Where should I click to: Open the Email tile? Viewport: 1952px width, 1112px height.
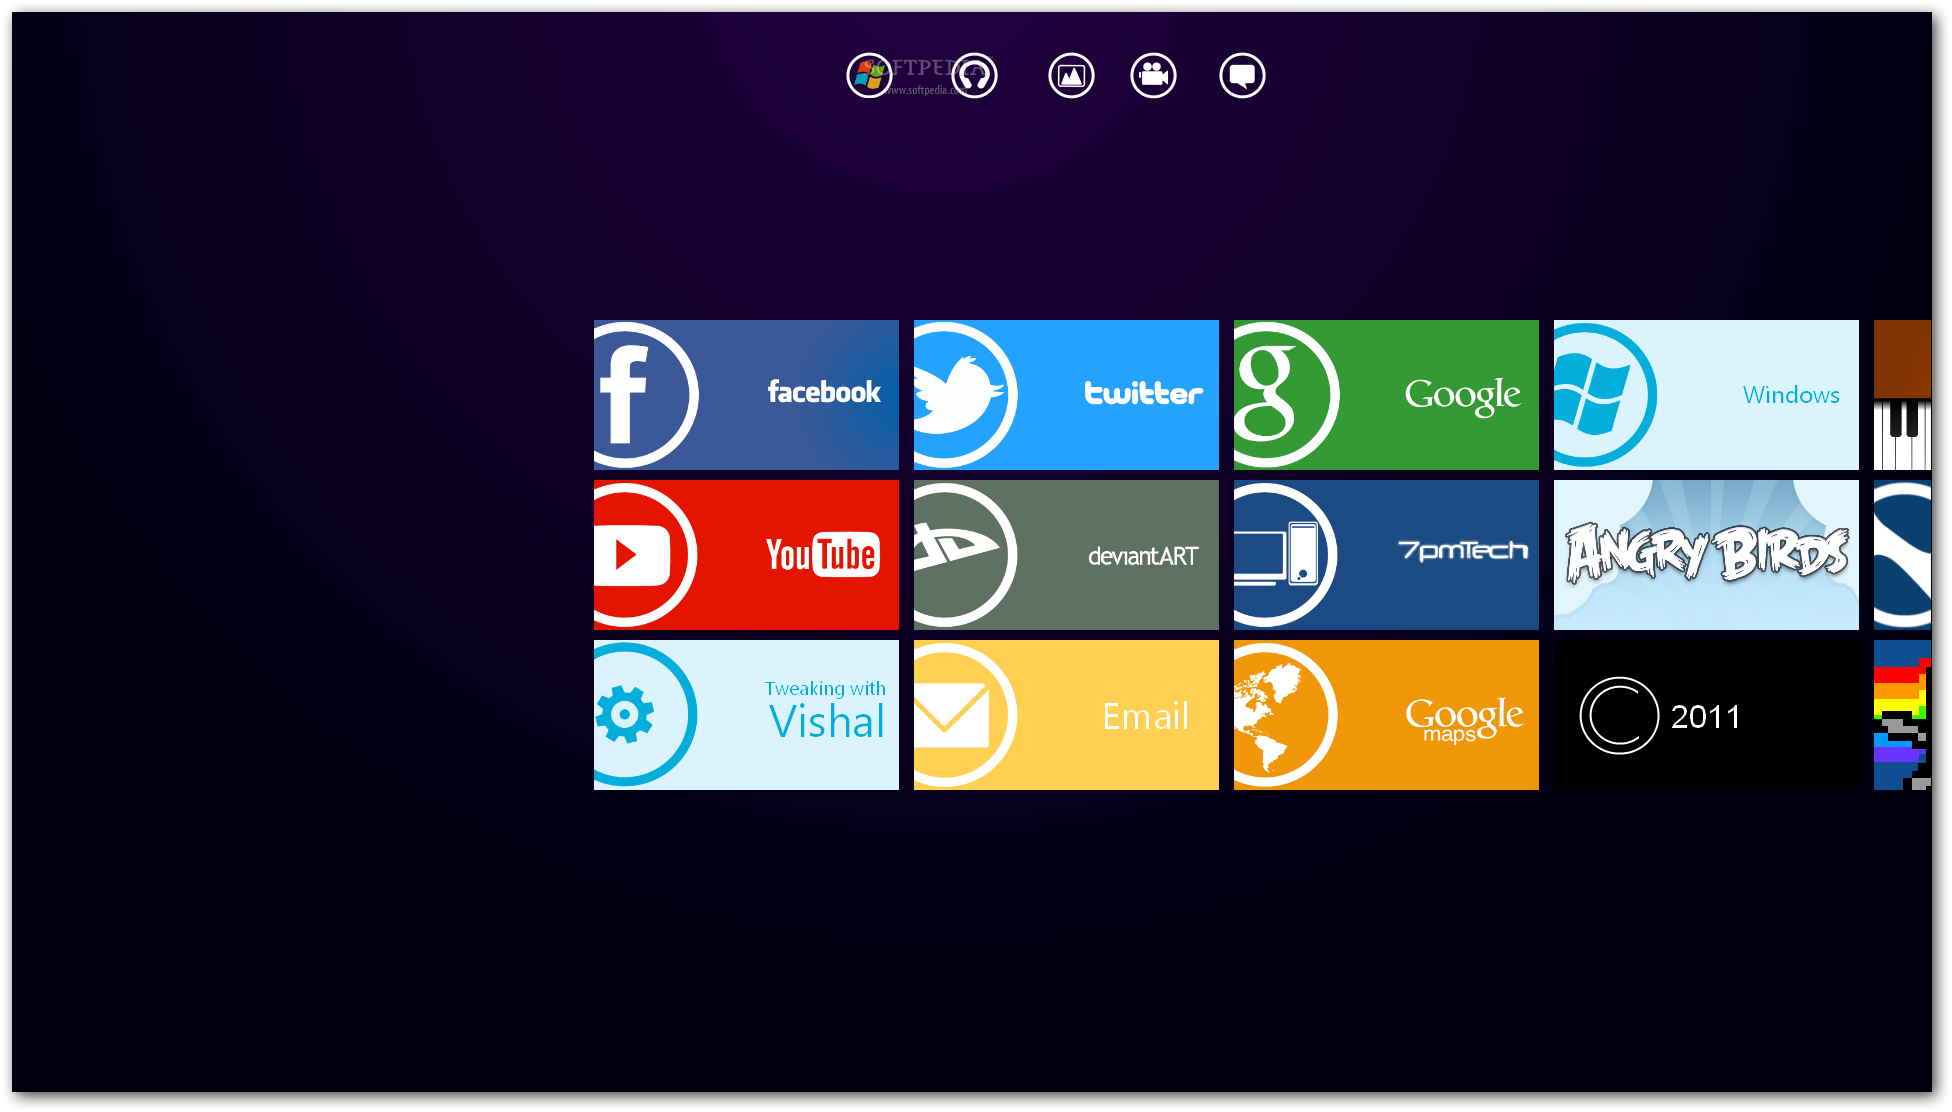tap(1066, 715)
